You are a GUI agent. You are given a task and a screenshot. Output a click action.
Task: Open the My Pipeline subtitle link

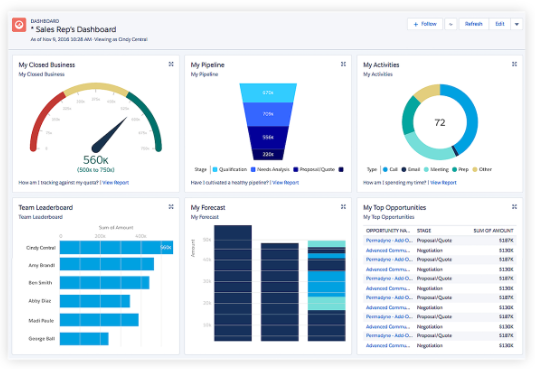point(204,74)
